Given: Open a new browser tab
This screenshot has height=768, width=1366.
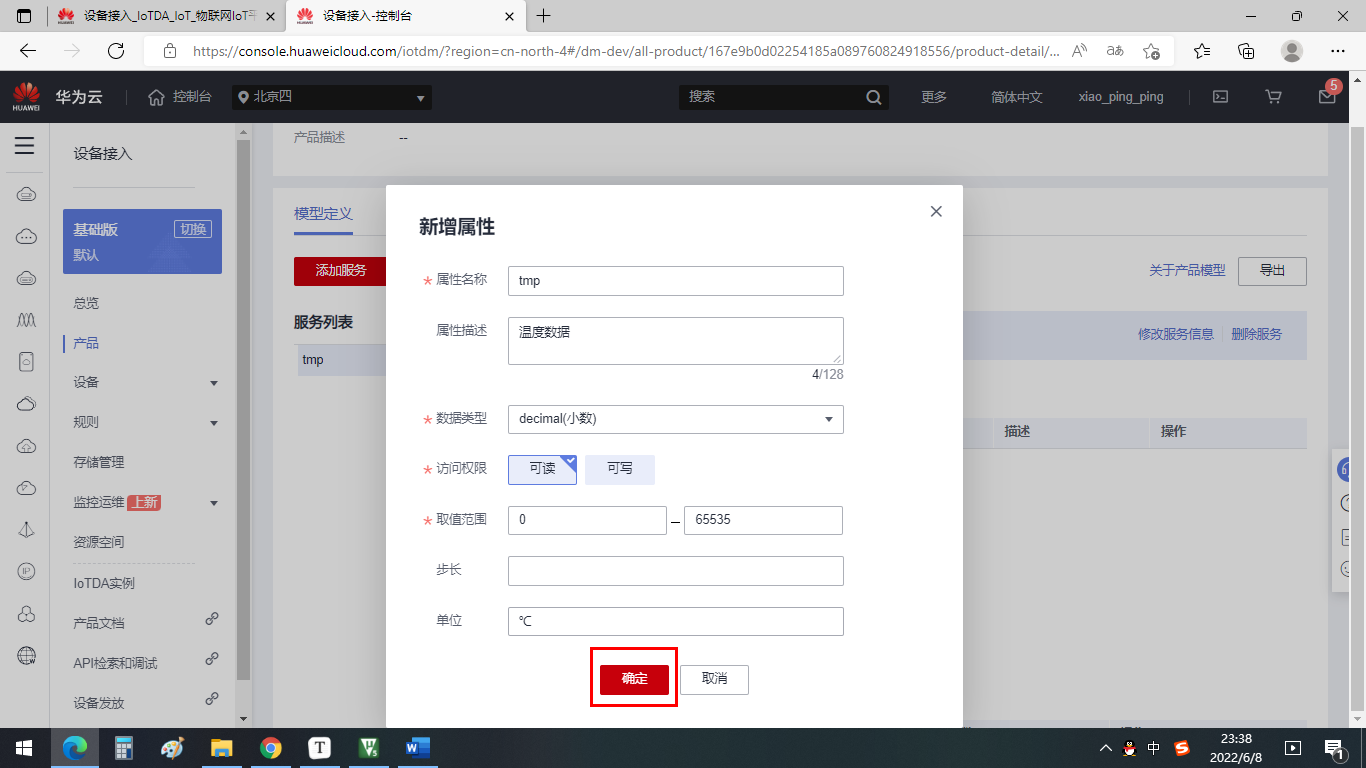Looking at the screenshot, I should tap(544, 16).
